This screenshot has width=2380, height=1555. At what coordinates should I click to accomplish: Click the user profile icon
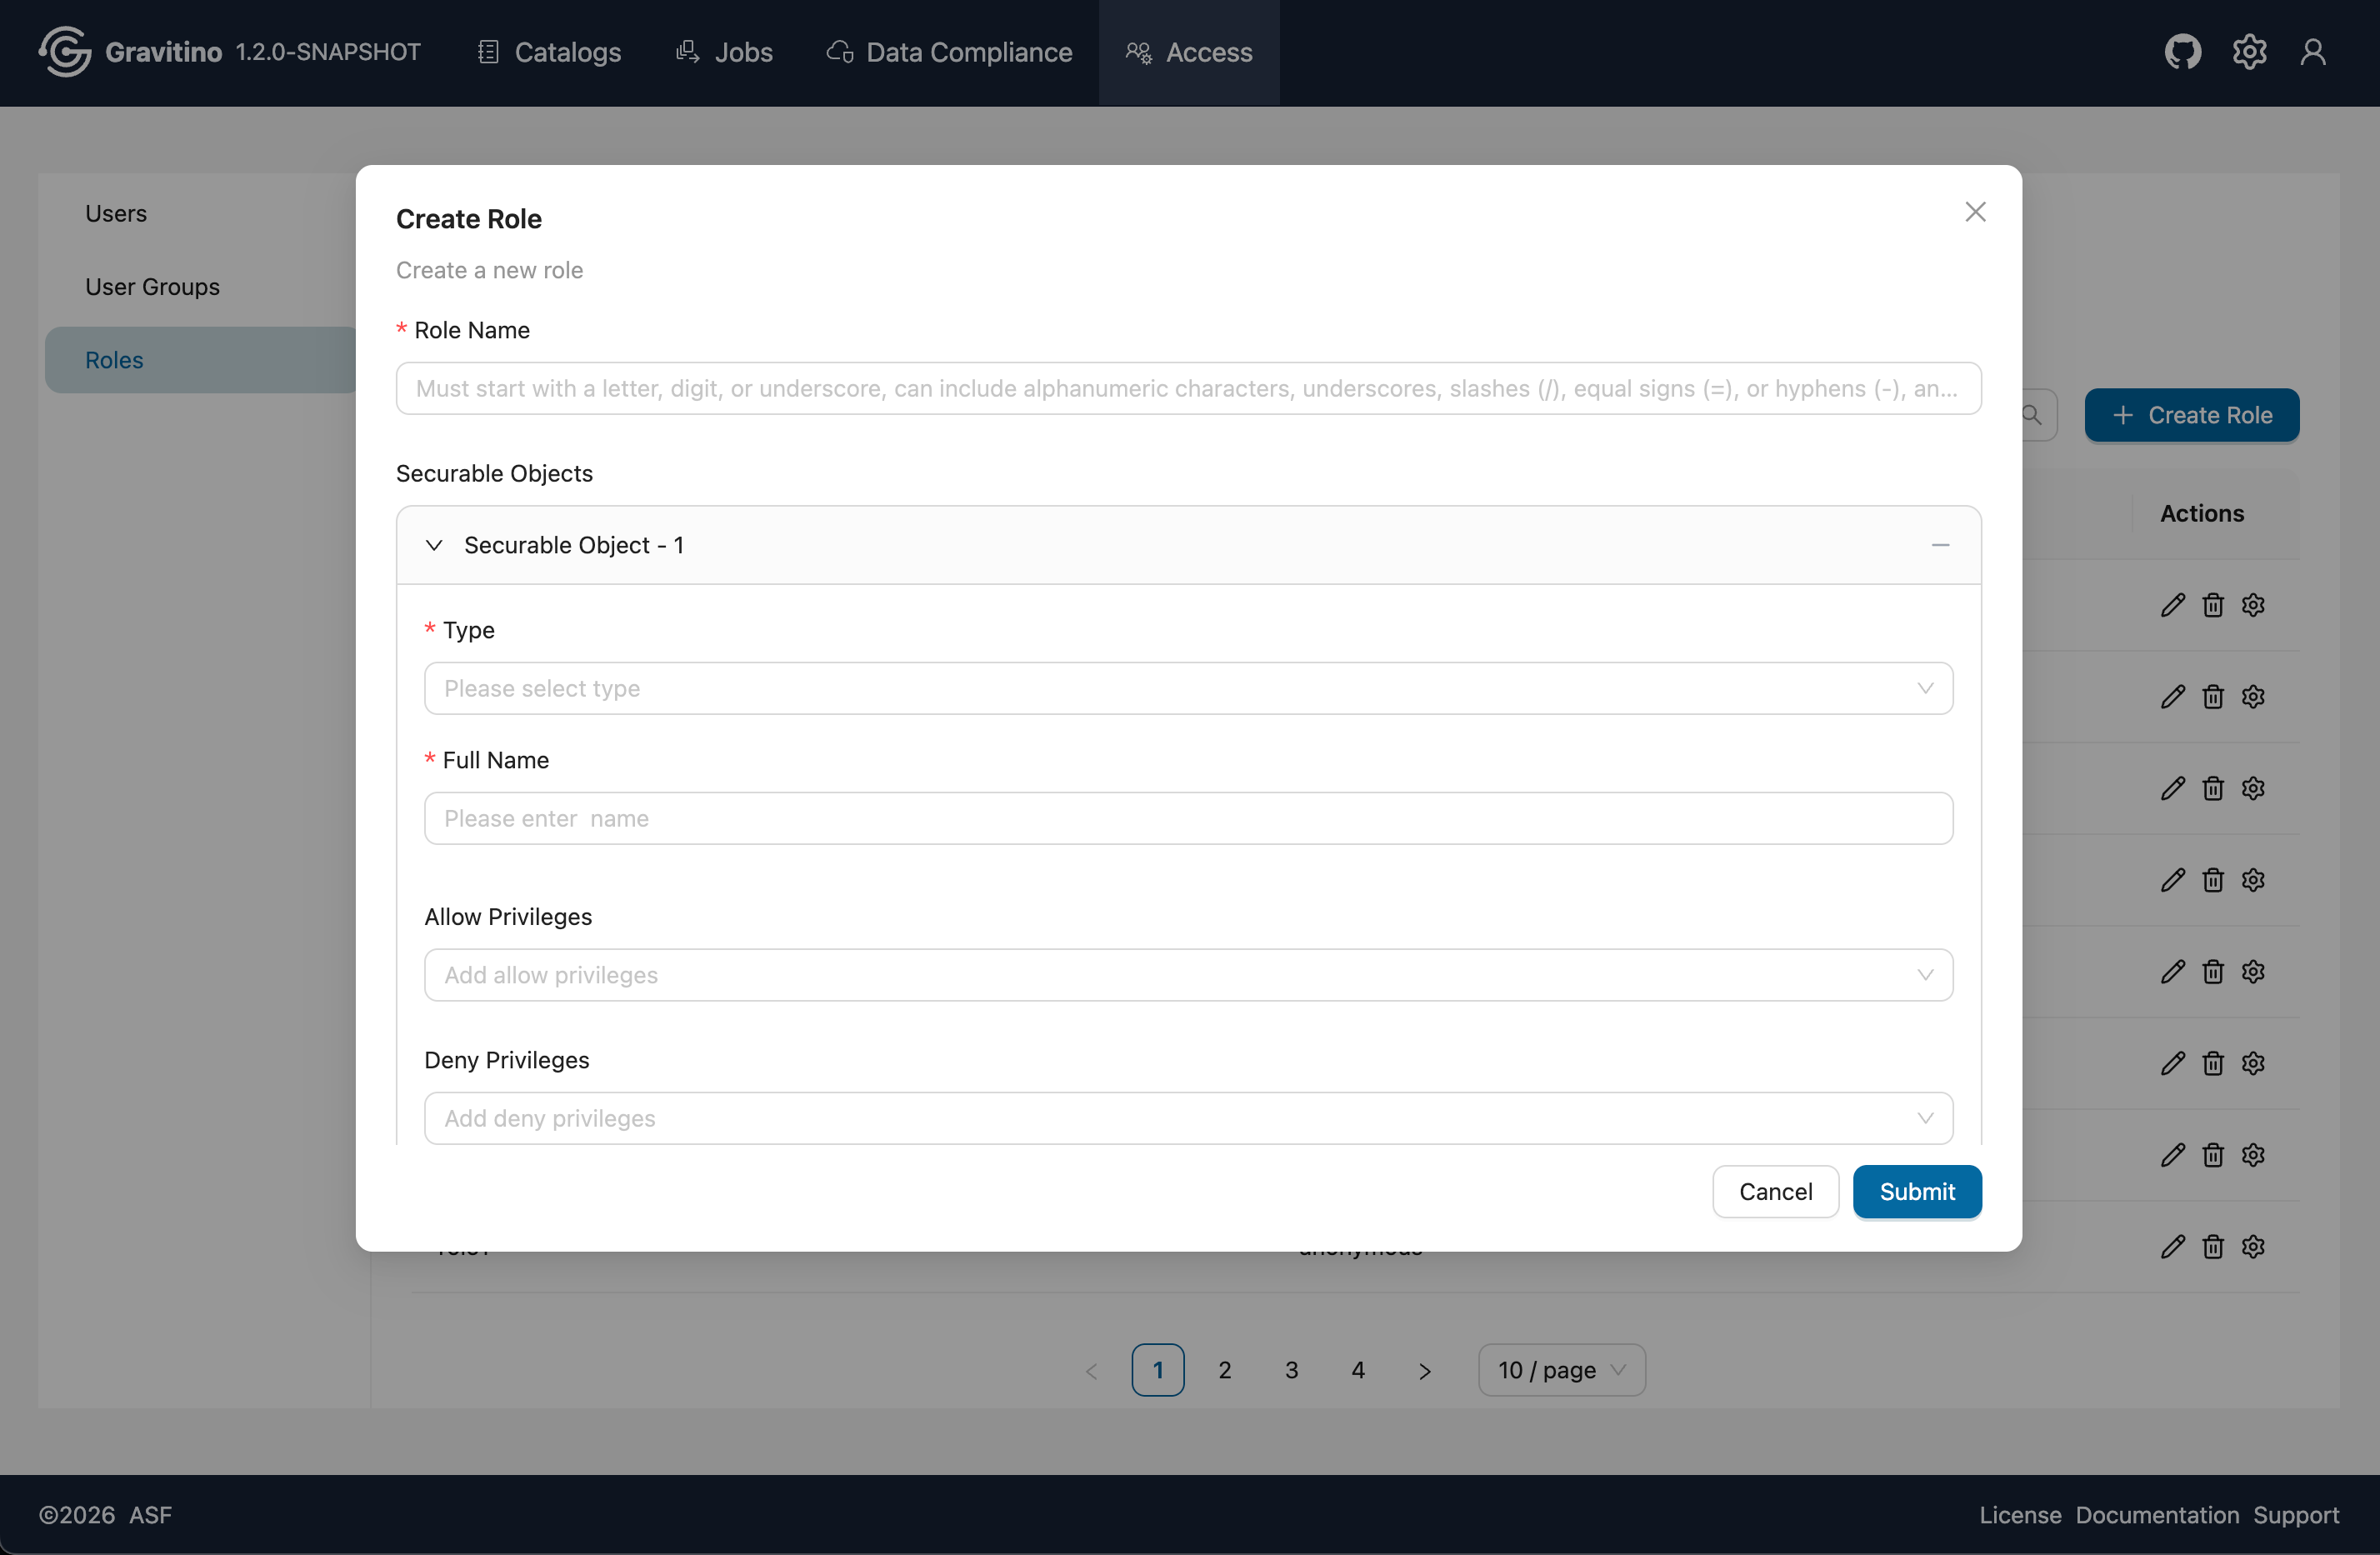[2313, 52]
